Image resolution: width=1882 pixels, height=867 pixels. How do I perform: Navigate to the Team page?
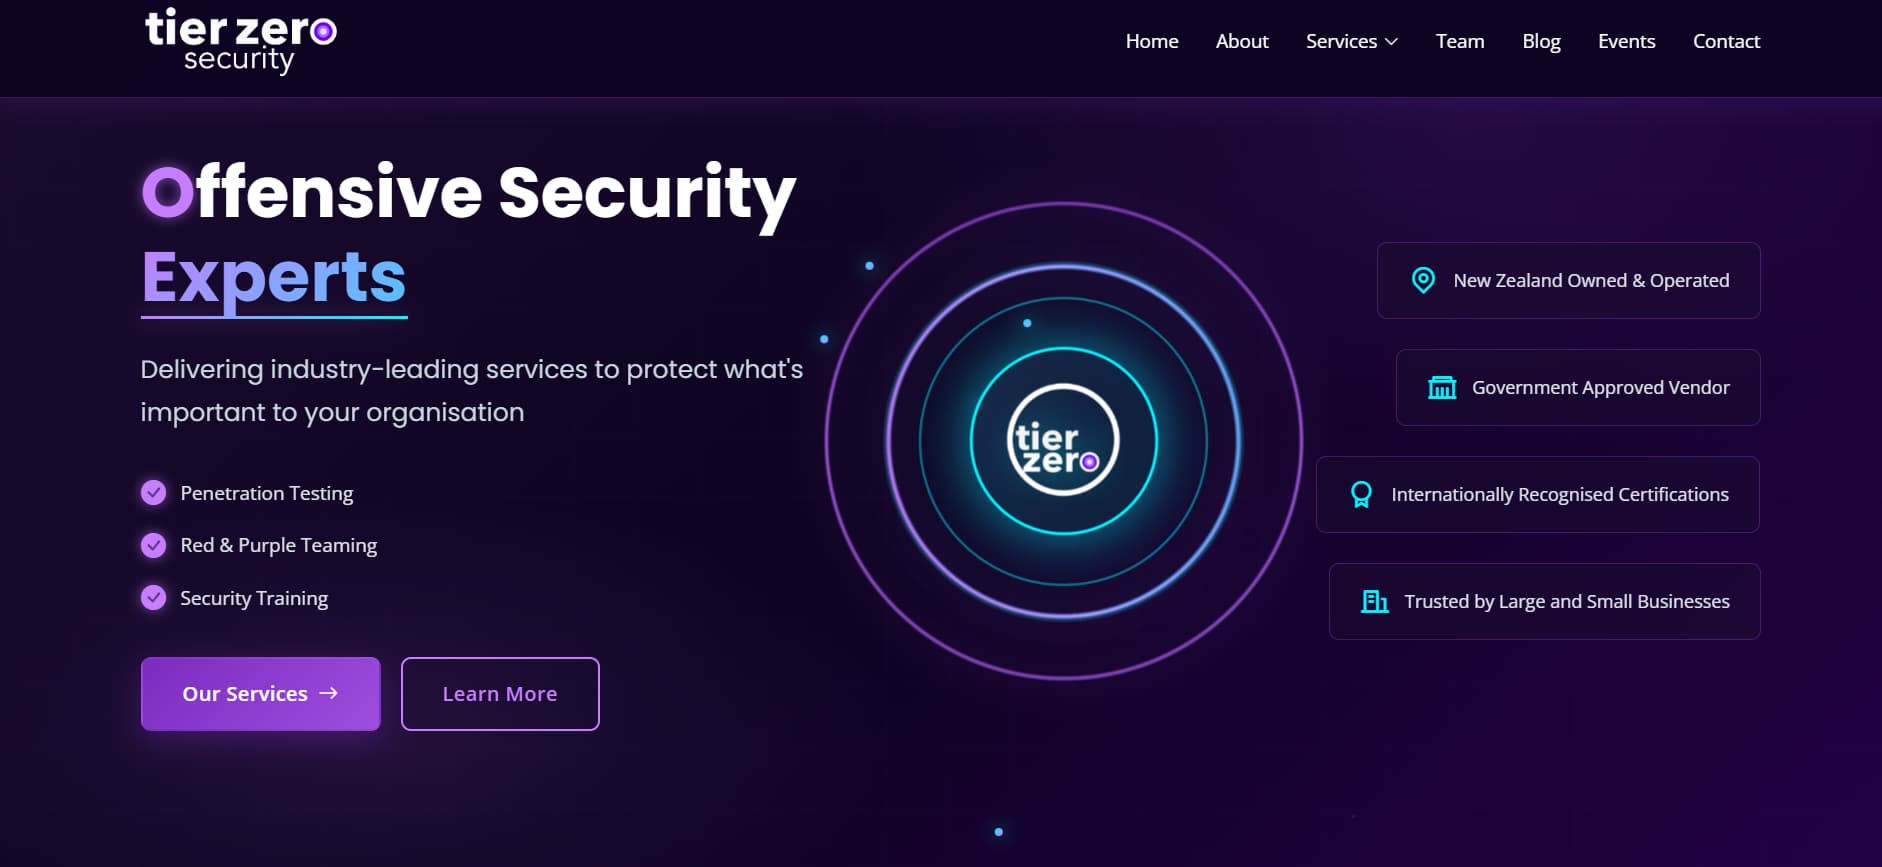point(1460,41)
